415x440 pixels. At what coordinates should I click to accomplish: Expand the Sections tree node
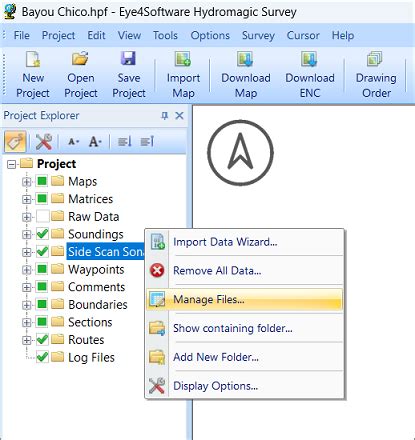coord(27,323)
